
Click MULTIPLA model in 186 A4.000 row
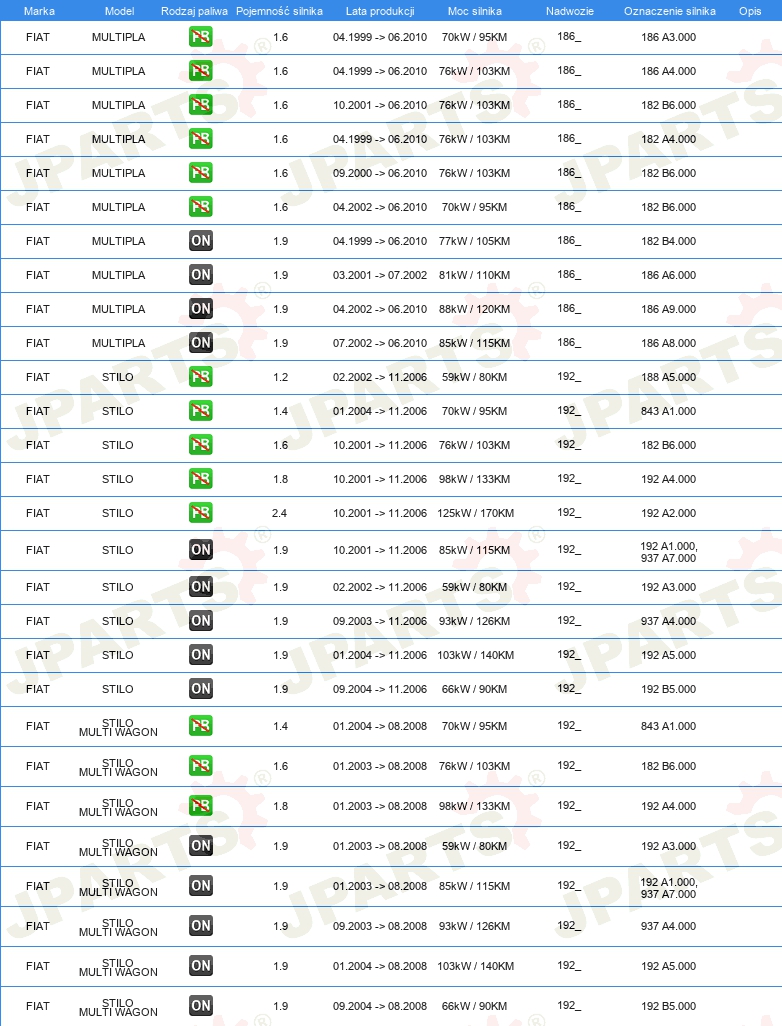coord(118,71)
